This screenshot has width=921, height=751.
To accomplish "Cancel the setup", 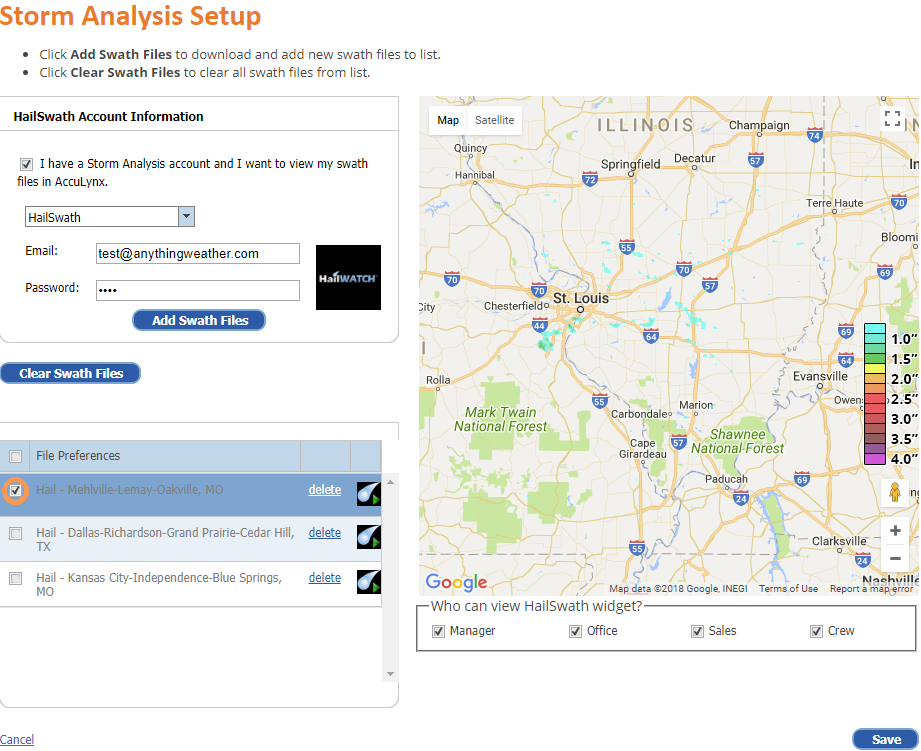I will [x=17, y=739].
